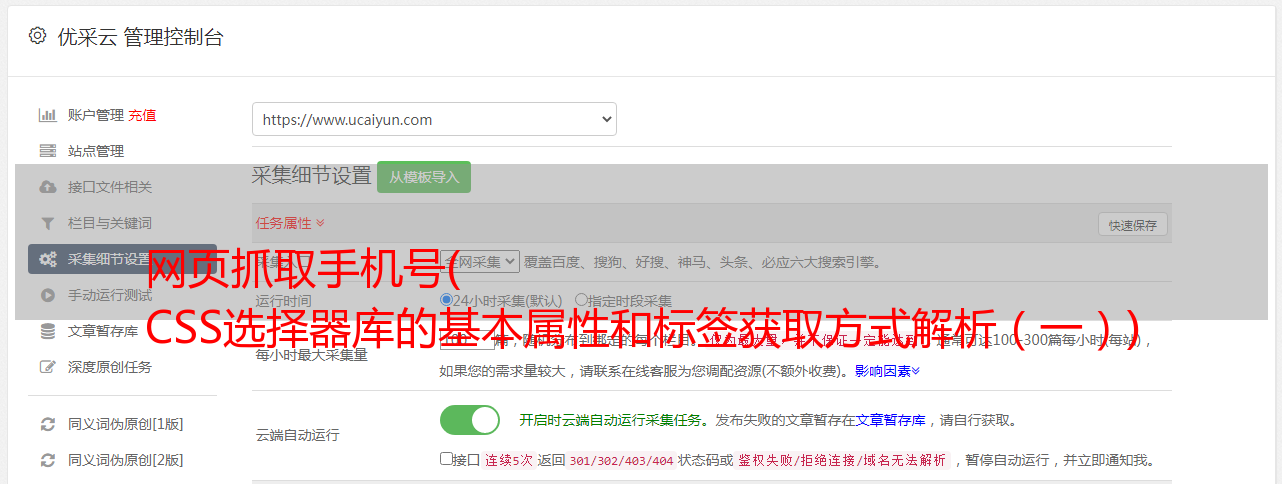The height and width of the screenshot is (484, 1282).
Task: Open the 文章暂存库 link in the description
Action: (x=891, y=420)
